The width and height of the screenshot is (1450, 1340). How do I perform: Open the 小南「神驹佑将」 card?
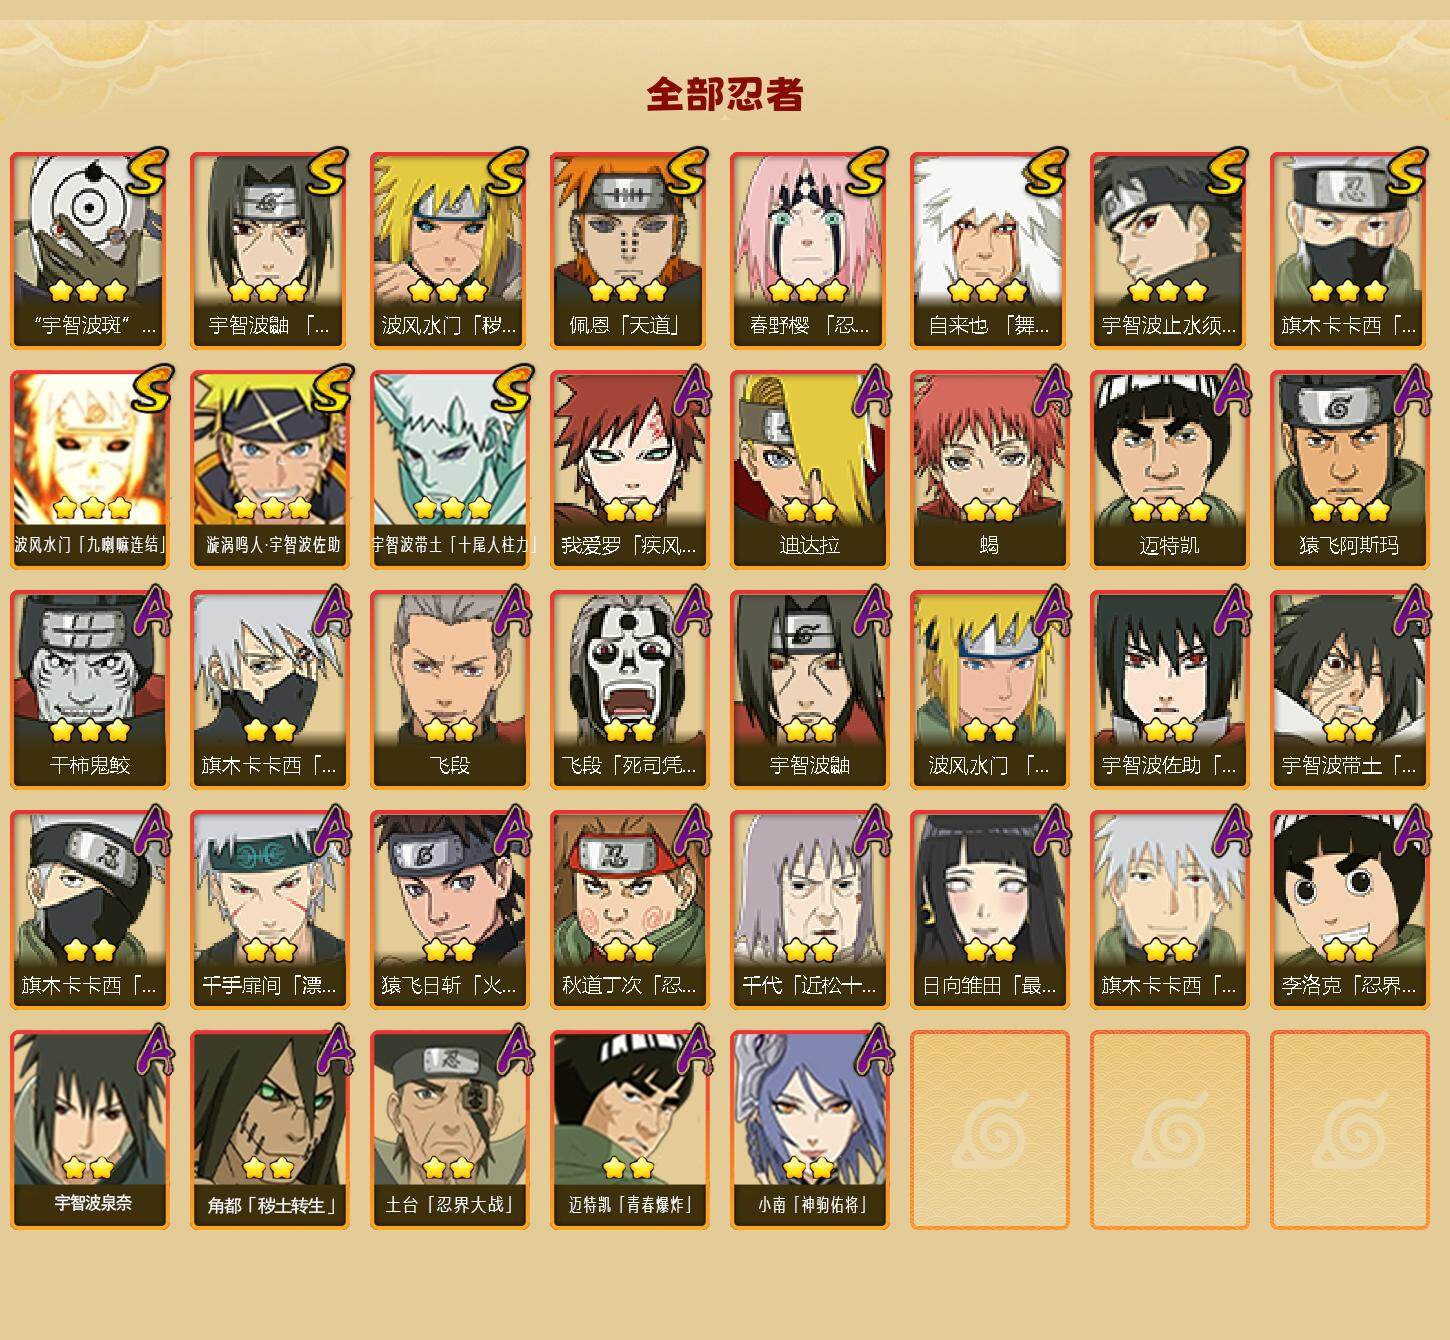(809, 1130)
